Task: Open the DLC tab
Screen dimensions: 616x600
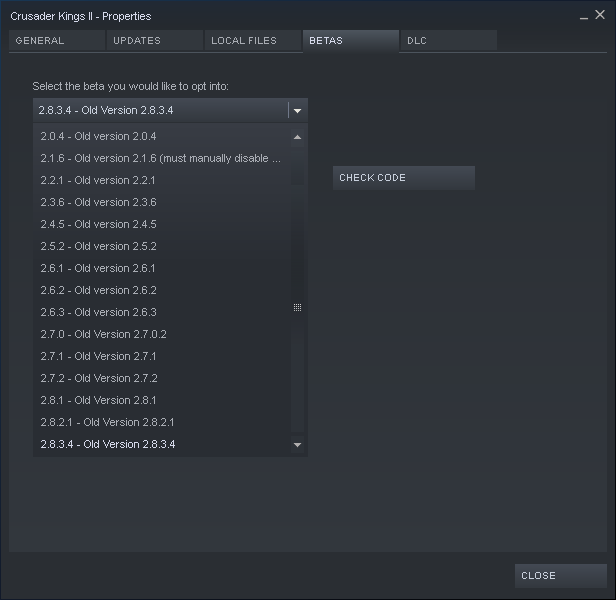Action: pos(449,40)
